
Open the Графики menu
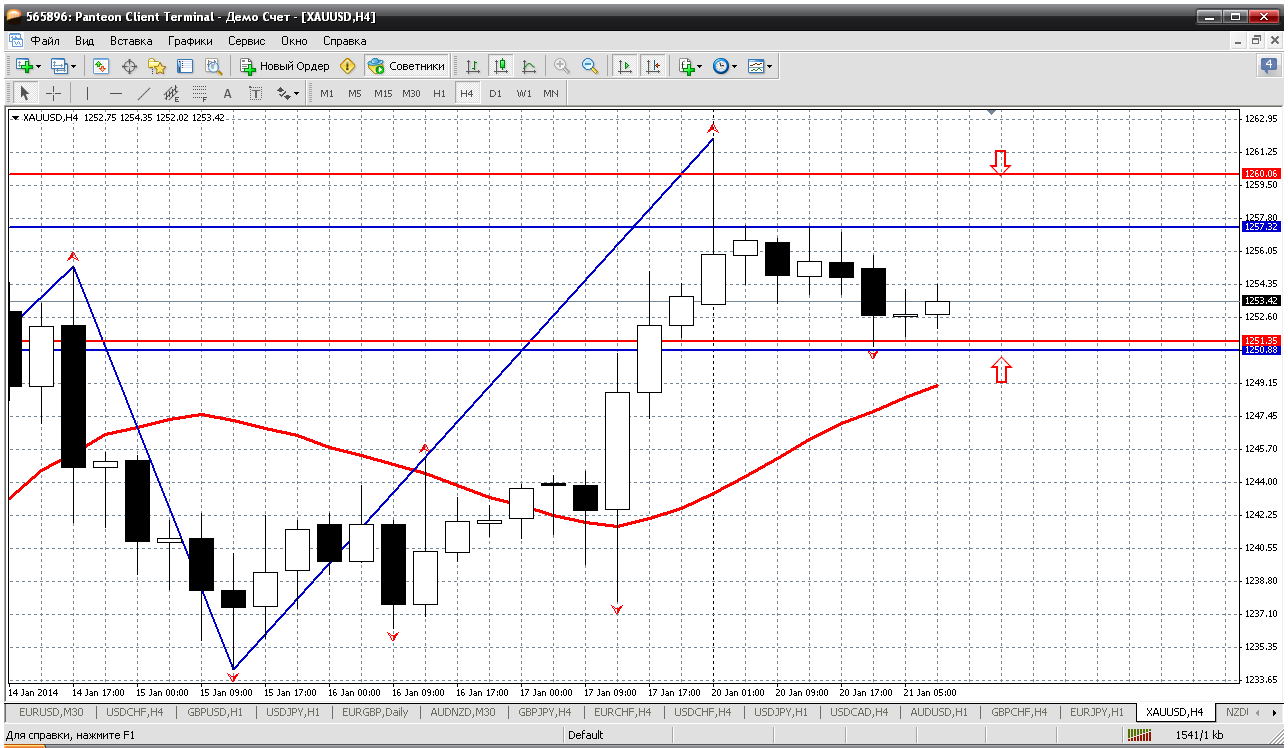click(190, 41)
